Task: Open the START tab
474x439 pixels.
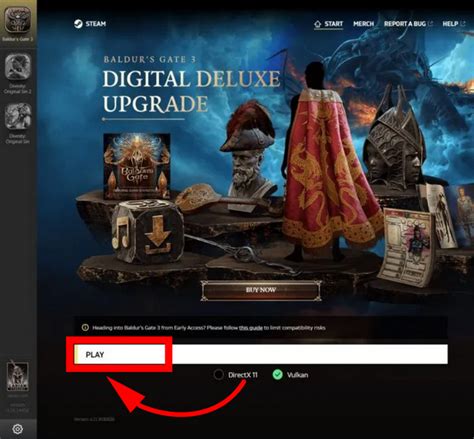Action: [328, 24]
